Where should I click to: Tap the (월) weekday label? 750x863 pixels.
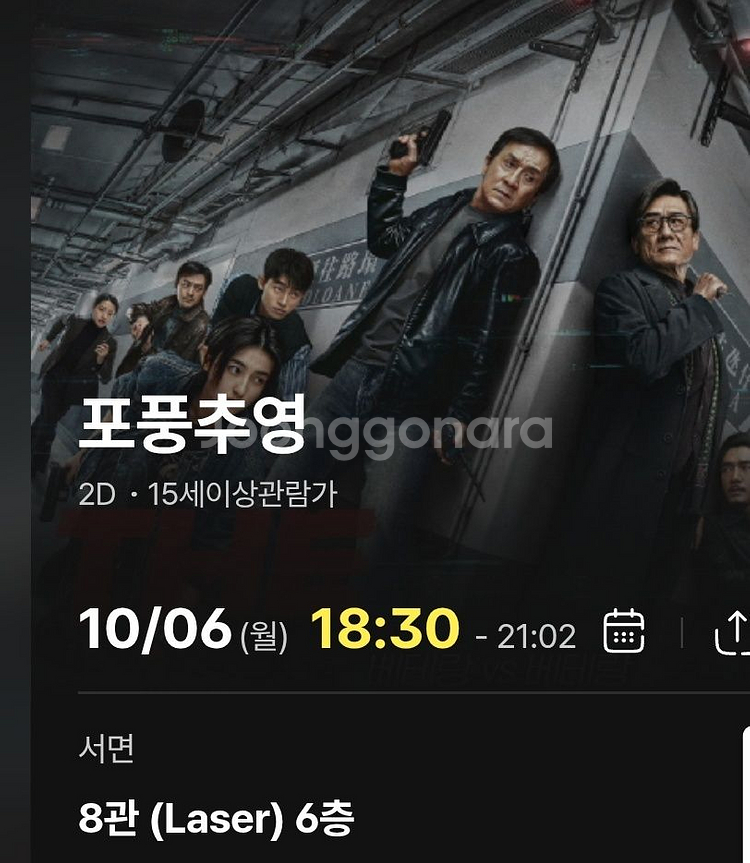264,636
